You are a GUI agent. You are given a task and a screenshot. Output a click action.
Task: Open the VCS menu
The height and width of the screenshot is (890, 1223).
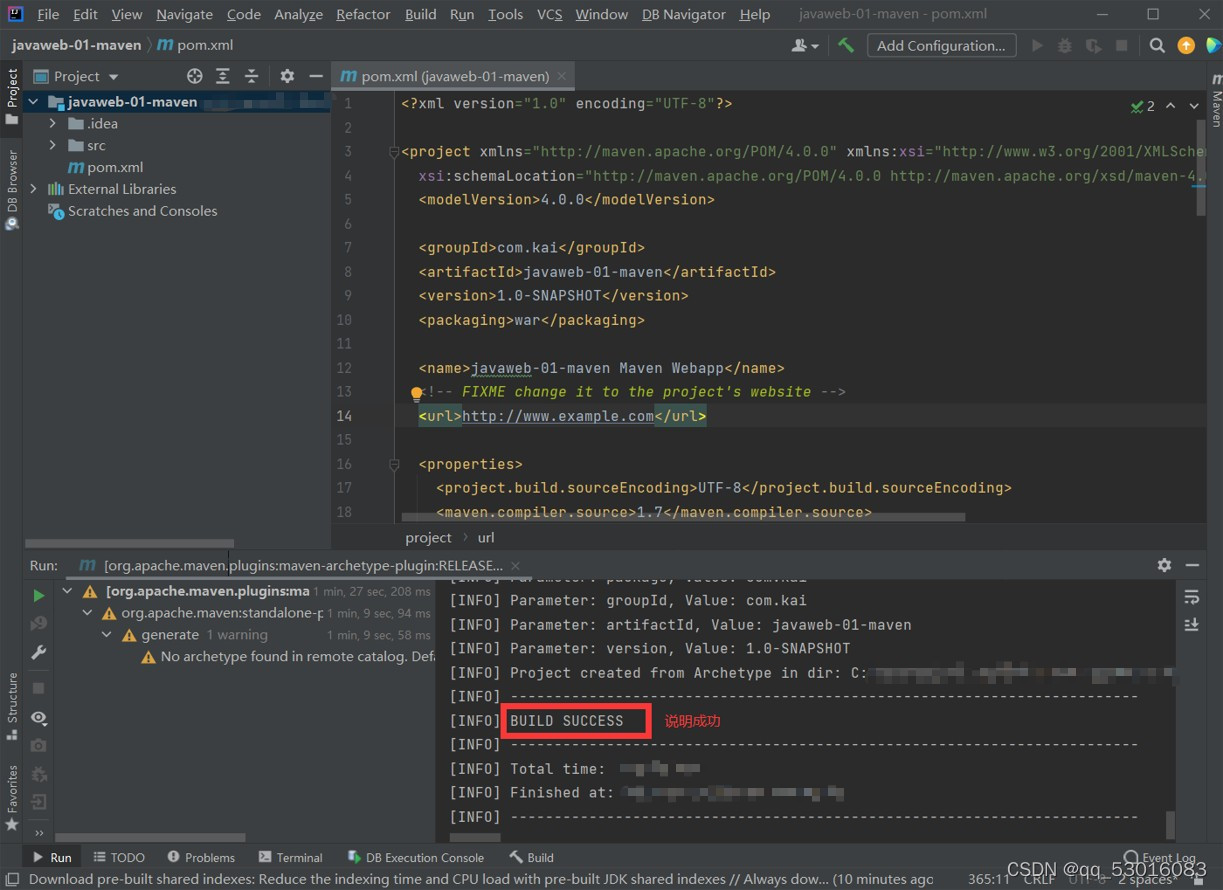[x=550, y=14]
